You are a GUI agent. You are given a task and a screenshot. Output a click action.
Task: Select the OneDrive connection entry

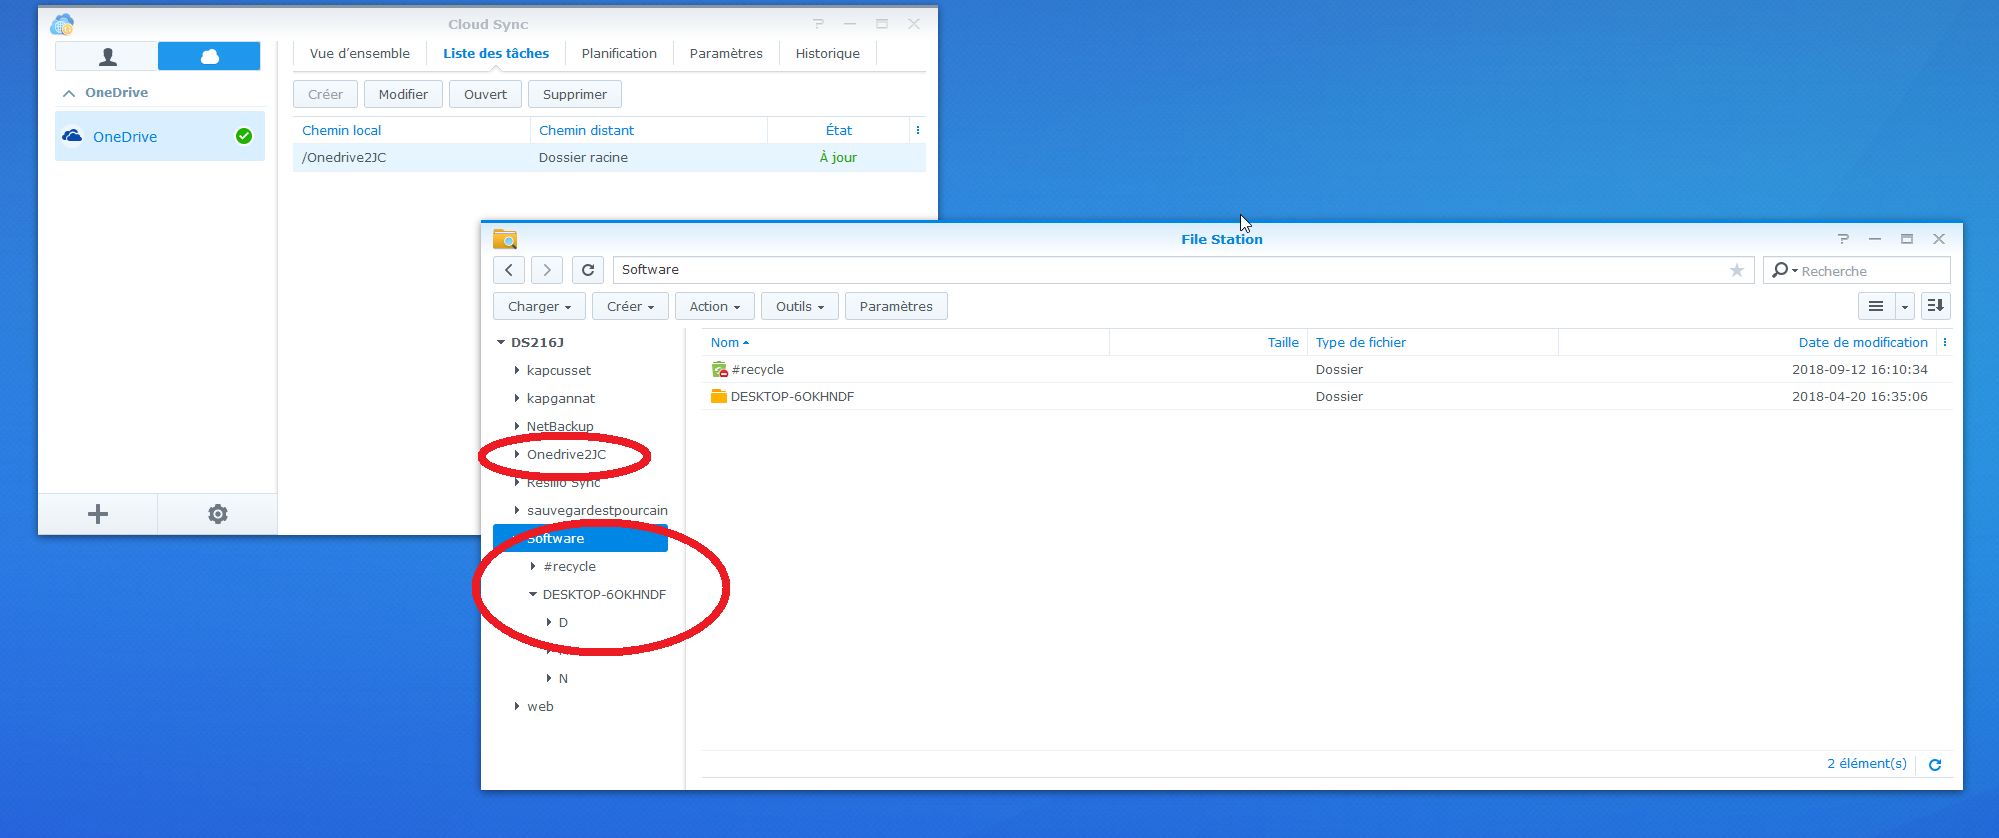pos(160,137)
